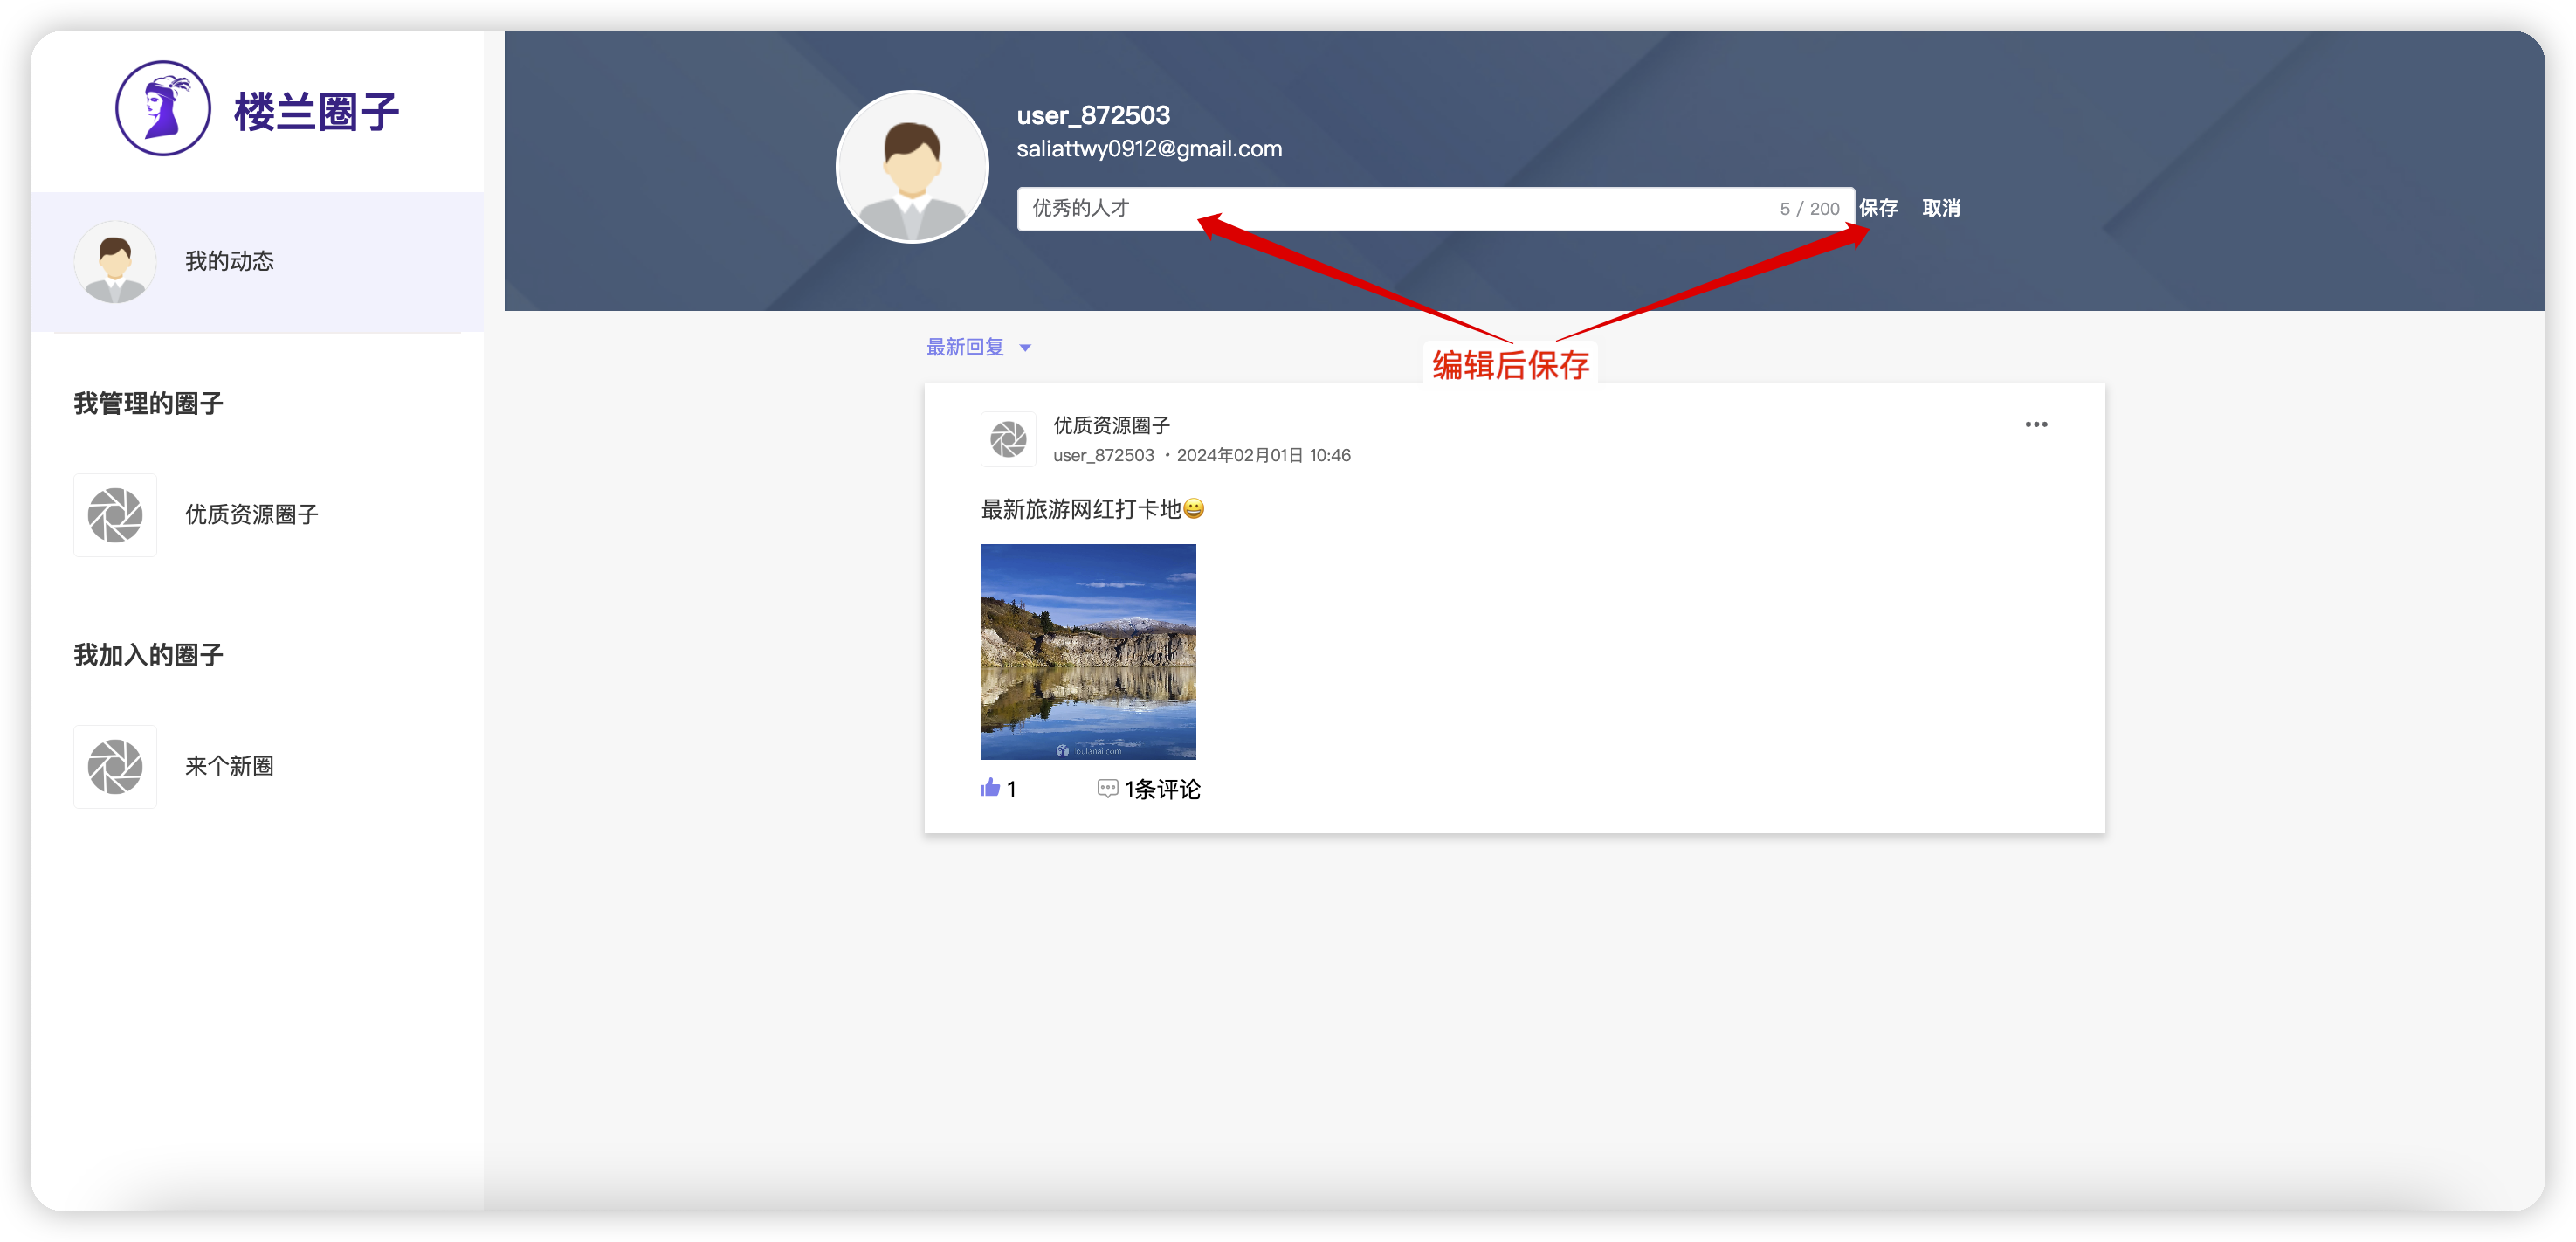This screenshot has height=1242, width=2576.
Task: Open the lake landscape photo thumbnail
Action: coord(1087,651)
